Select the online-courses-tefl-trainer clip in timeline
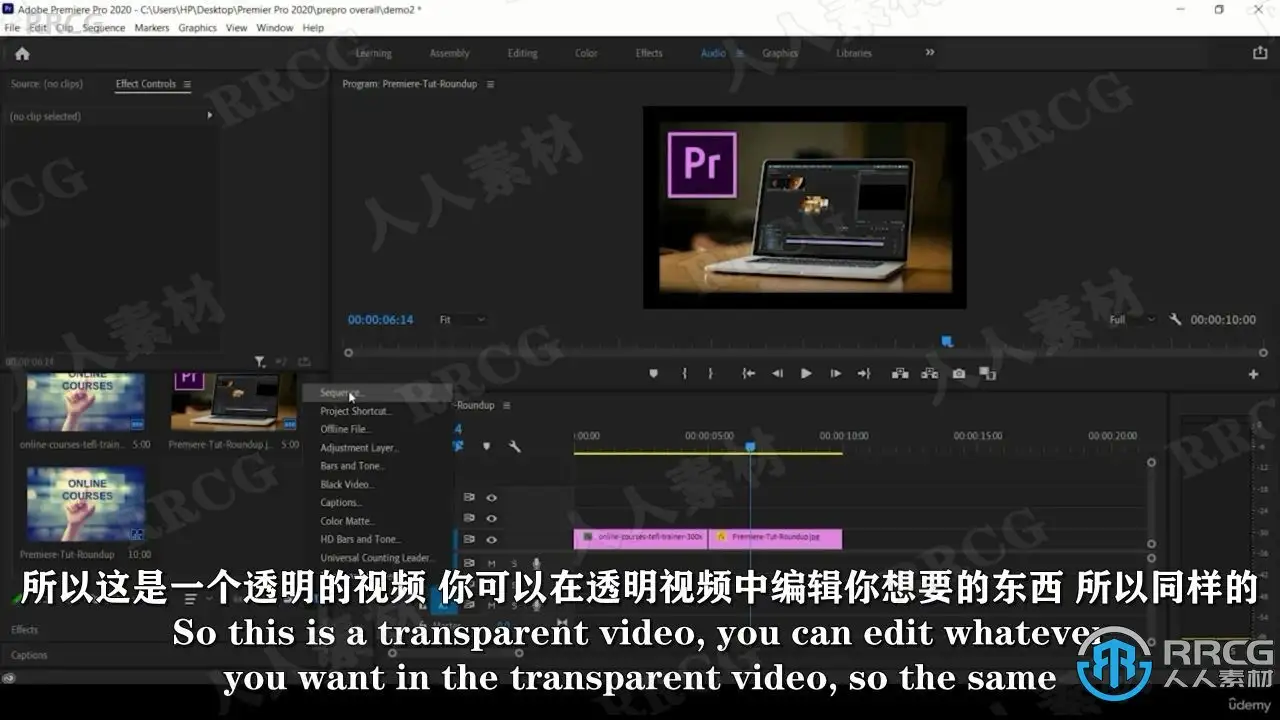 [641, 539]
